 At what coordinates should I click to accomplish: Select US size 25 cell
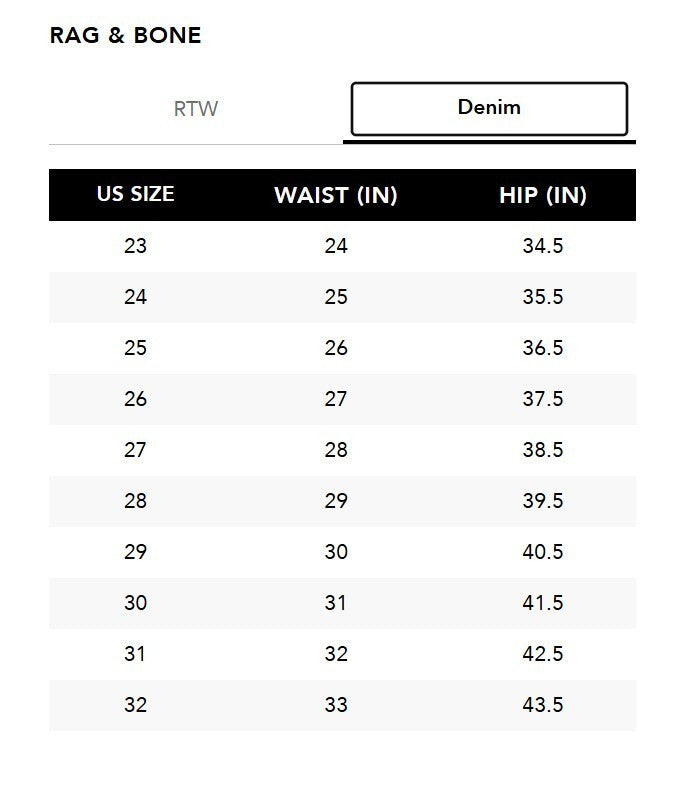[135, 348]
